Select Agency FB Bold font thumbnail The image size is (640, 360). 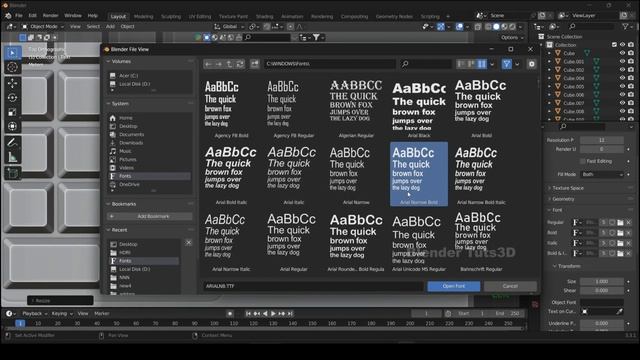click(231, 108)
